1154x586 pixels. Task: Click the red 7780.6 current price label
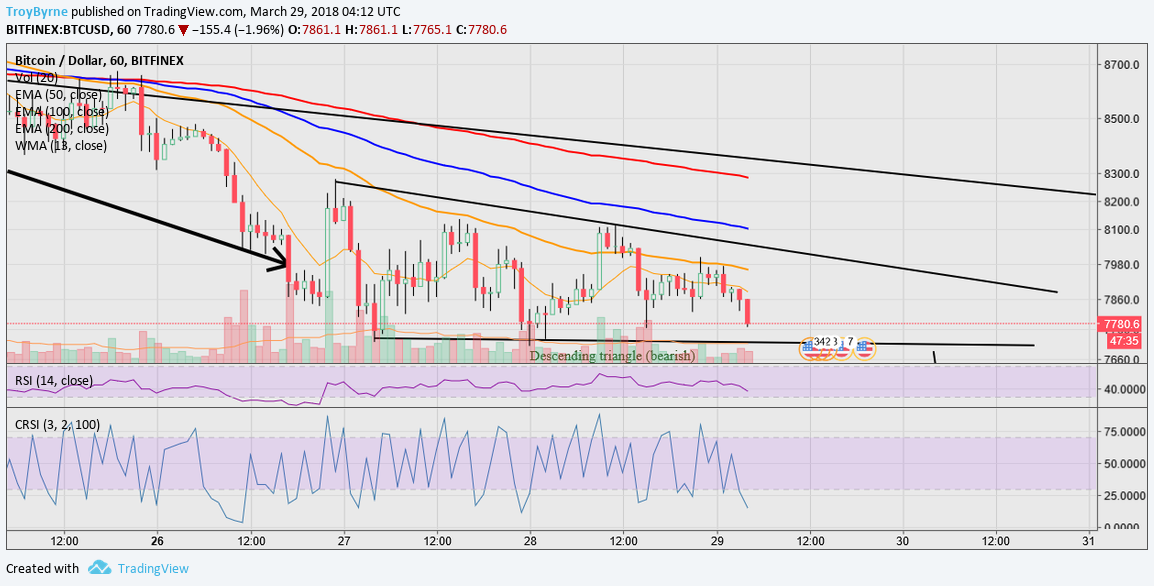(x=1119, y=324)
